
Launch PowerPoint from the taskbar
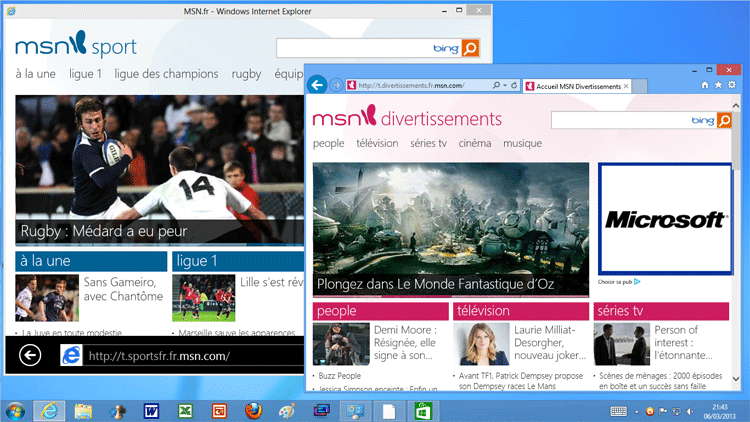[x=219, y=411]
